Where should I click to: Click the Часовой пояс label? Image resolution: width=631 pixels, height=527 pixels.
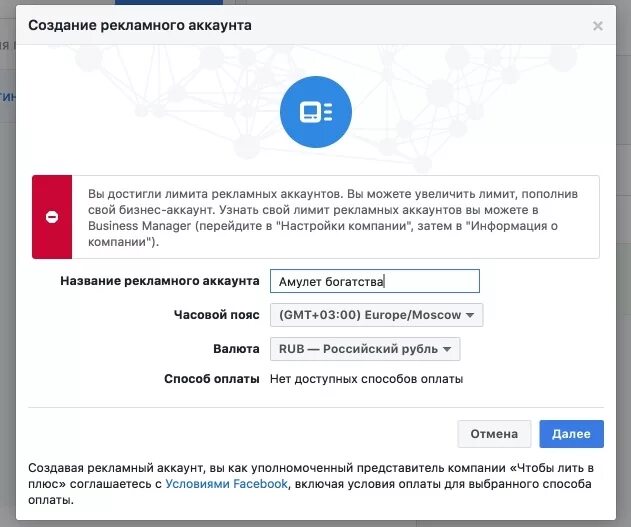pos(217,315)
